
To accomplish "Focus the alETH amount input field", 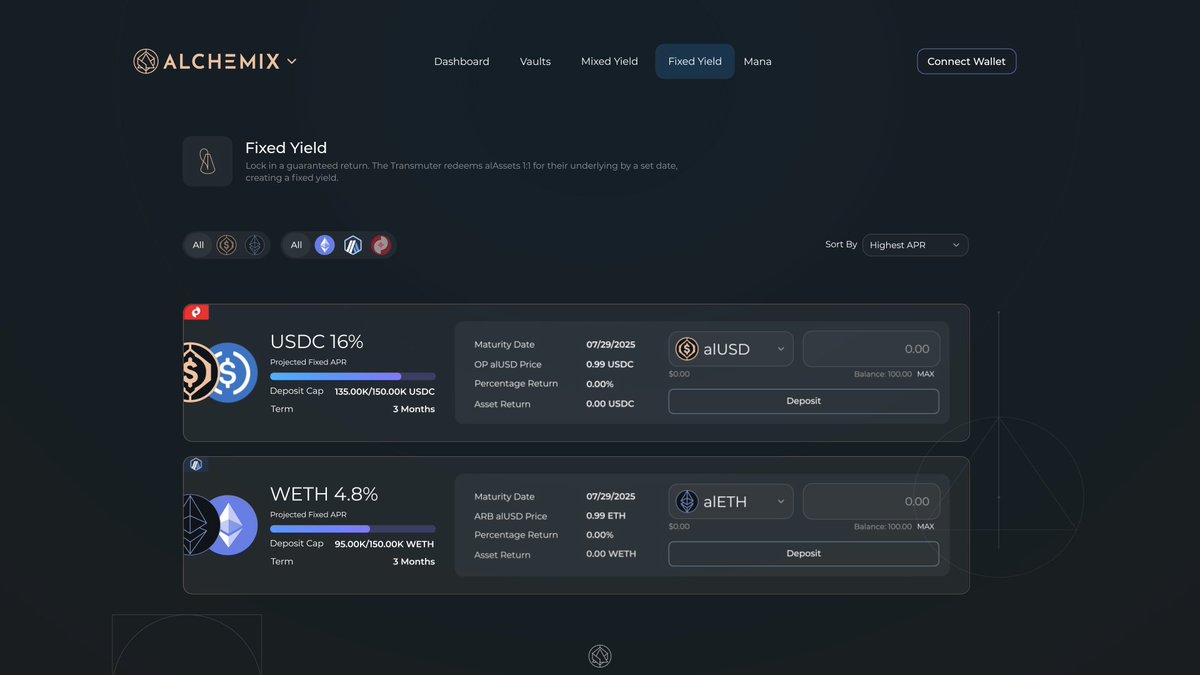I will [871, 501].
